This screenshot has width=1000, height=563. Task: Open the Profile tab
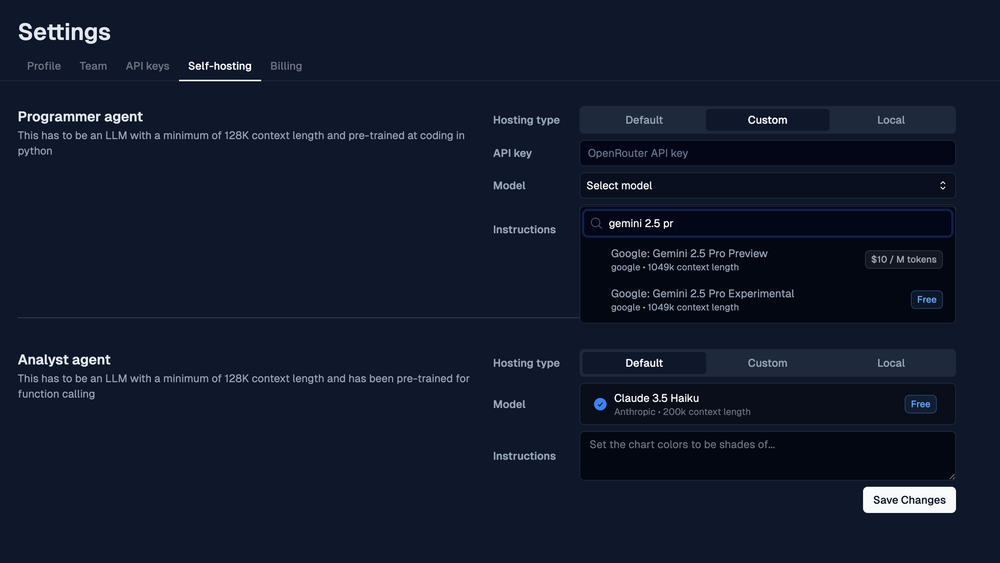click(x=44, y=66)
